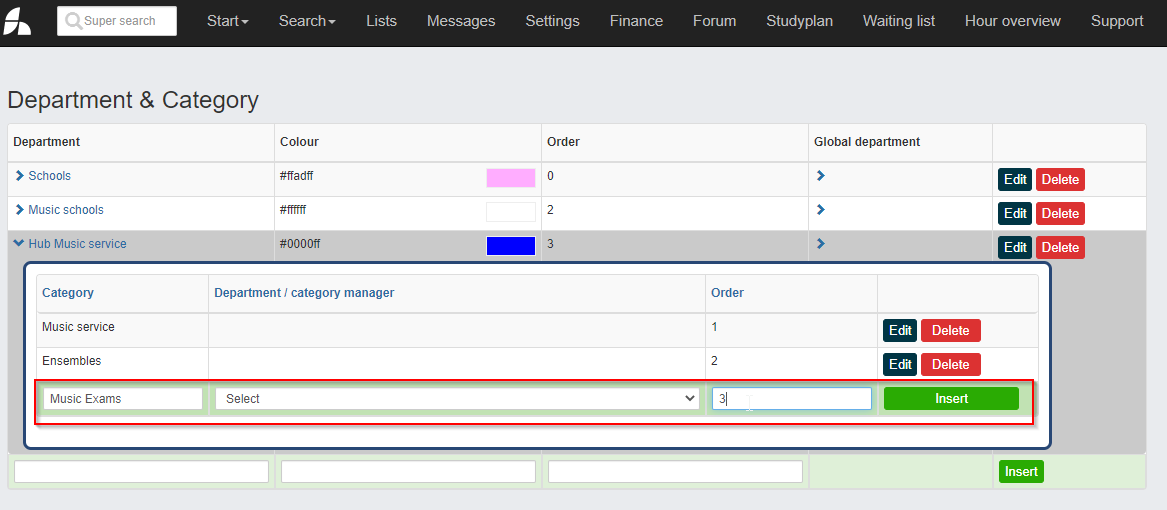This screenshot has height=510, width=1167.
Task: Click the Category column header
Action: [68, 293]
